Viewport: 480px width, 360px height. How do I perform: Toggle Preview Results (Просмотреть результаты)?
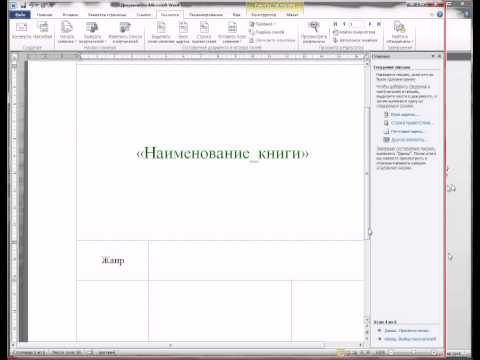pos(314,32)
